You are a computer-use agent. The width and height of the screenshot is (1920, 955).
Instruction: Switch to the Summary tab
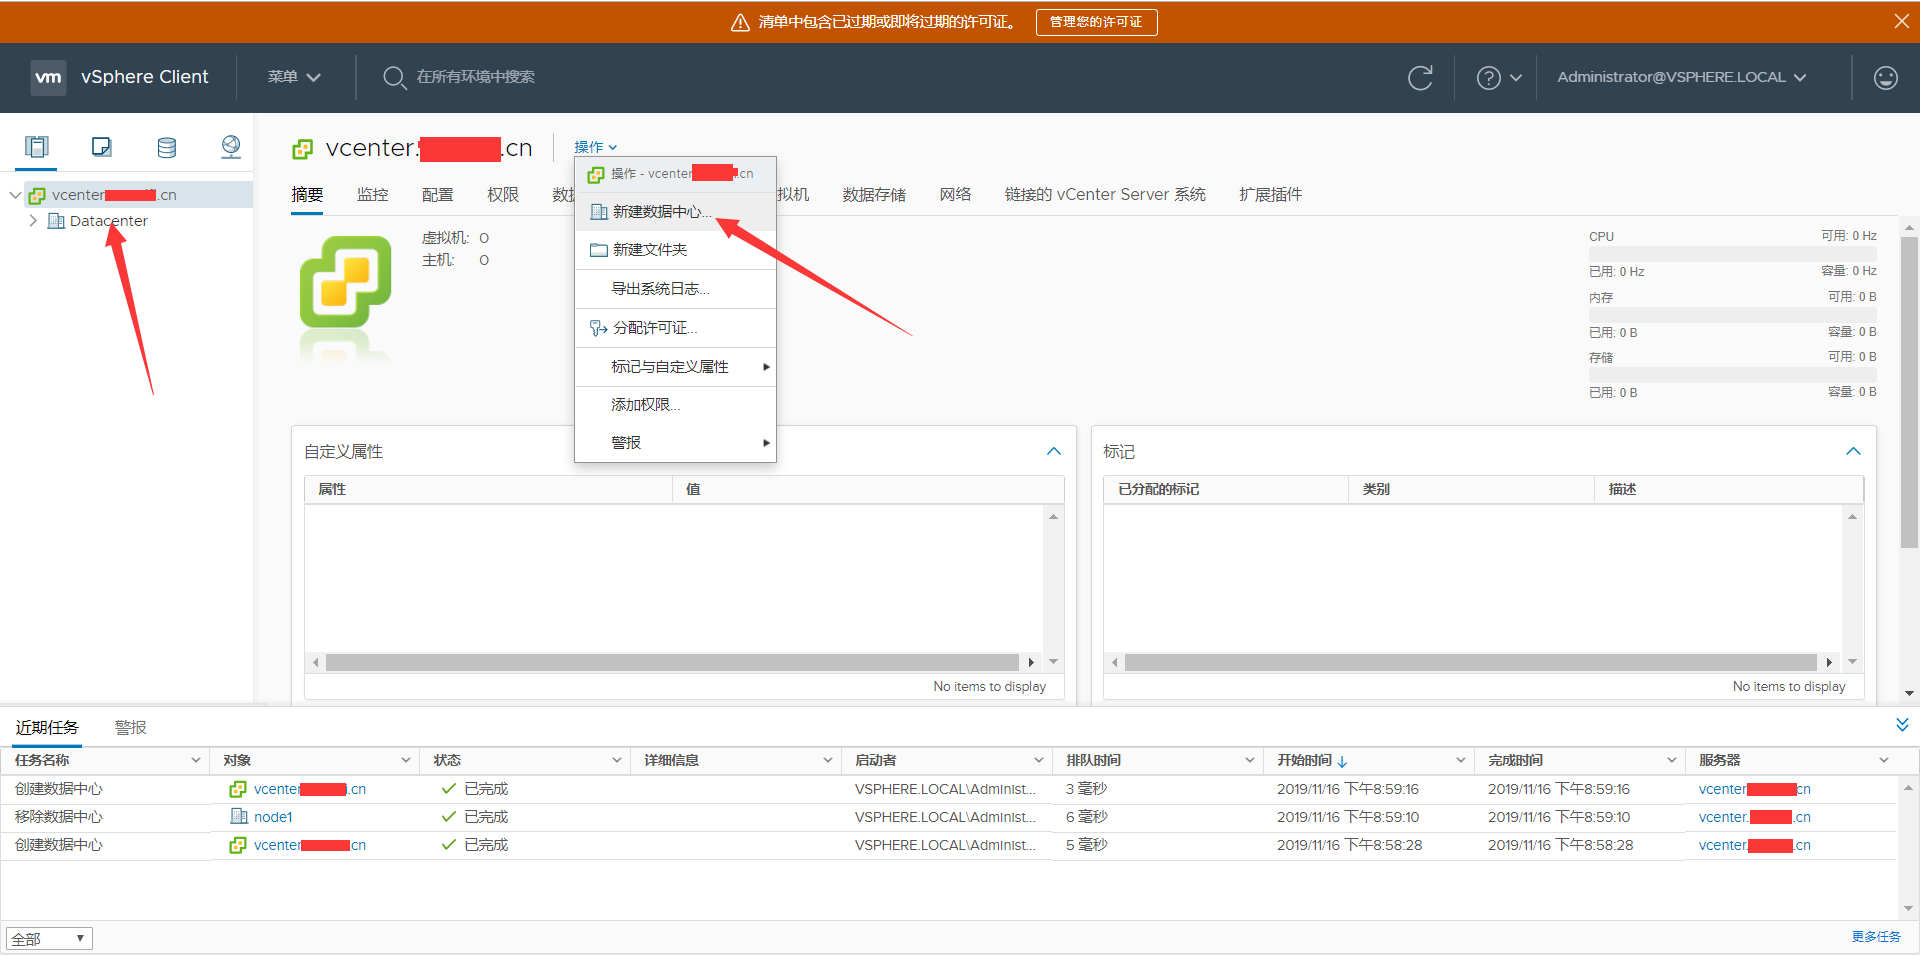307,195
